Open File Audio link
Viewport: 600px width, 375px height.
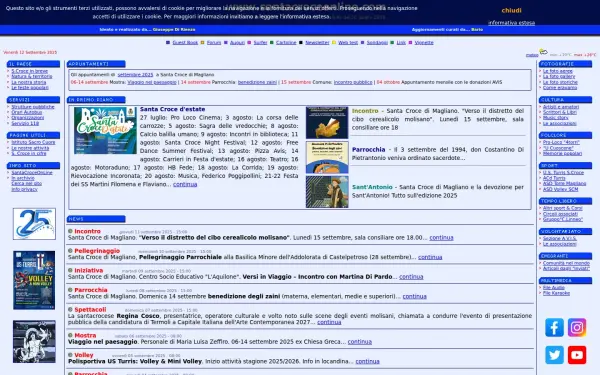coord(554,288)
